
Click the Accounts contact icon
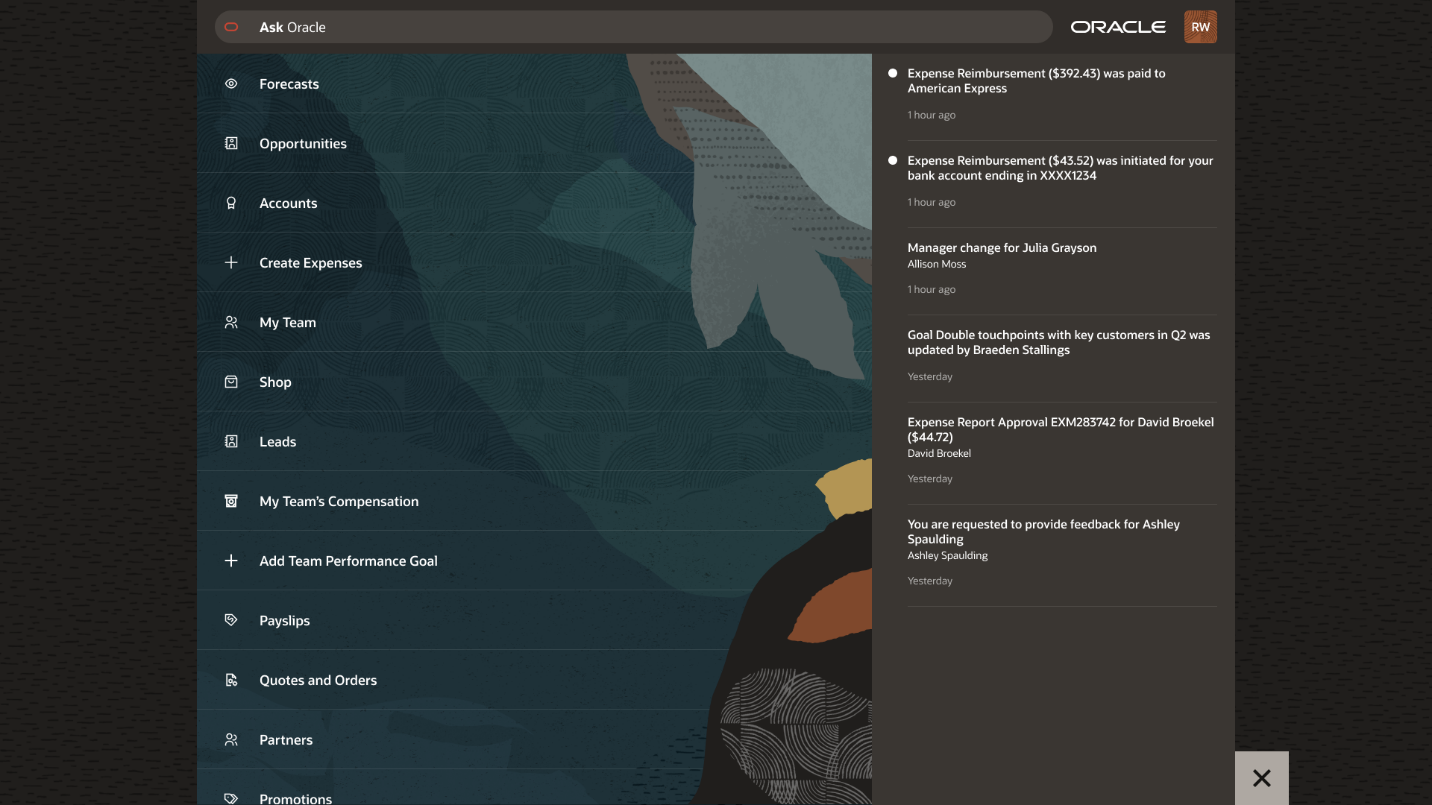[x=231, y=203]
